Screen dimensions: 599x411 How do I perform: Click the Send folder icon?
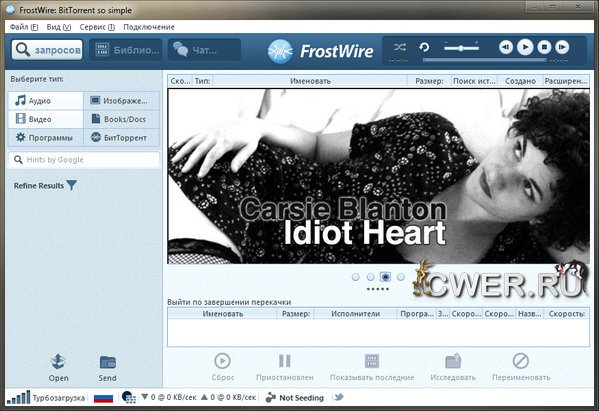point(107,367)
